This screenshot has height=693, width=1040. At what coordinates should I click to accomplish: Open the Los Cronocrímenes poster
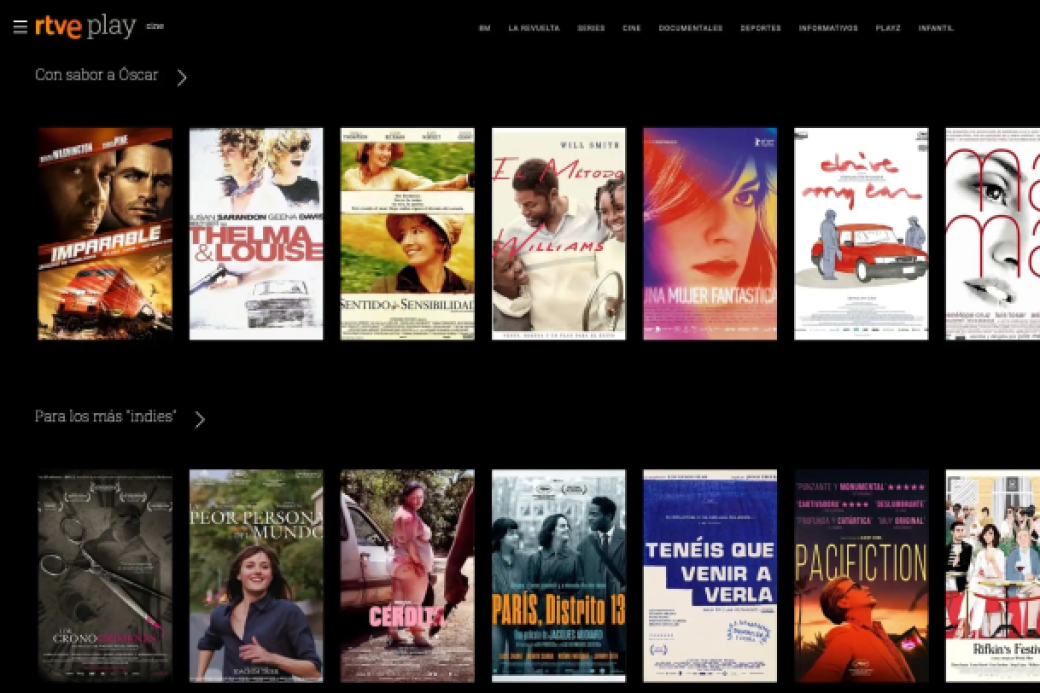[105, 576]
